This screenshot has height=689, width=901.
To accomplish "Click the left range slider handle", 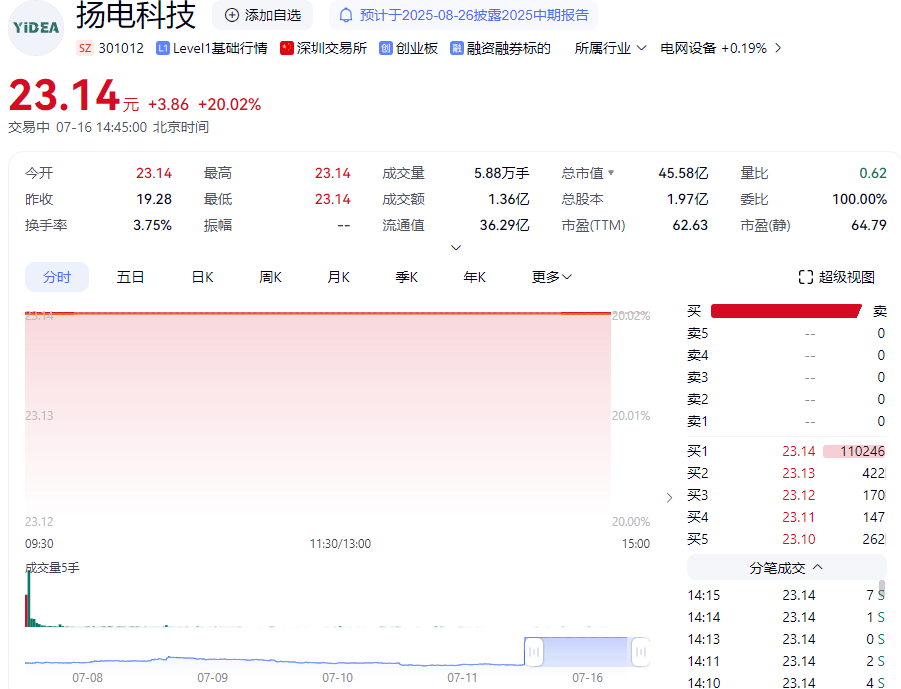I will (534, 652).
